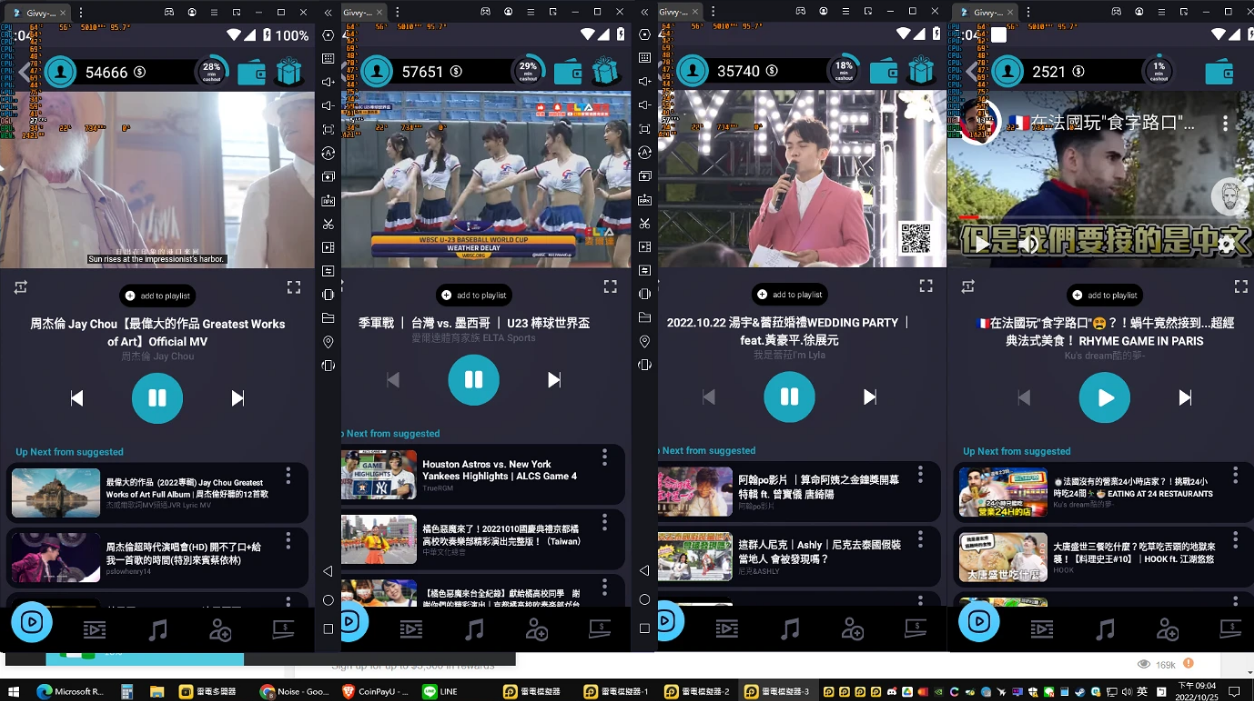Open the wallet icon in Jay Chou window
This screenshot has height=701, width=1254.
252,73
